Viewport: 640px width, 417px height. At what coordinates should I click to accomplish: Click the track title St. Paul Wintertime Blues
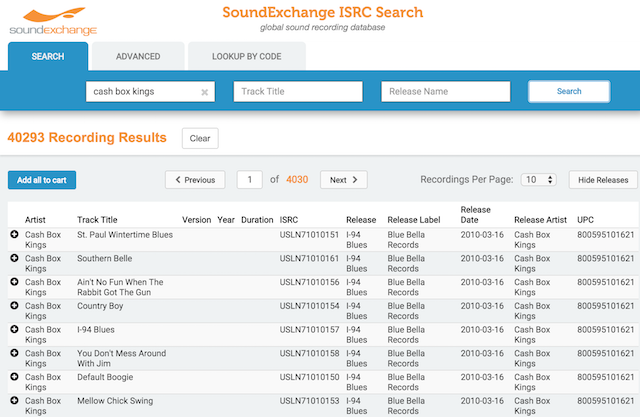[125, 235]
